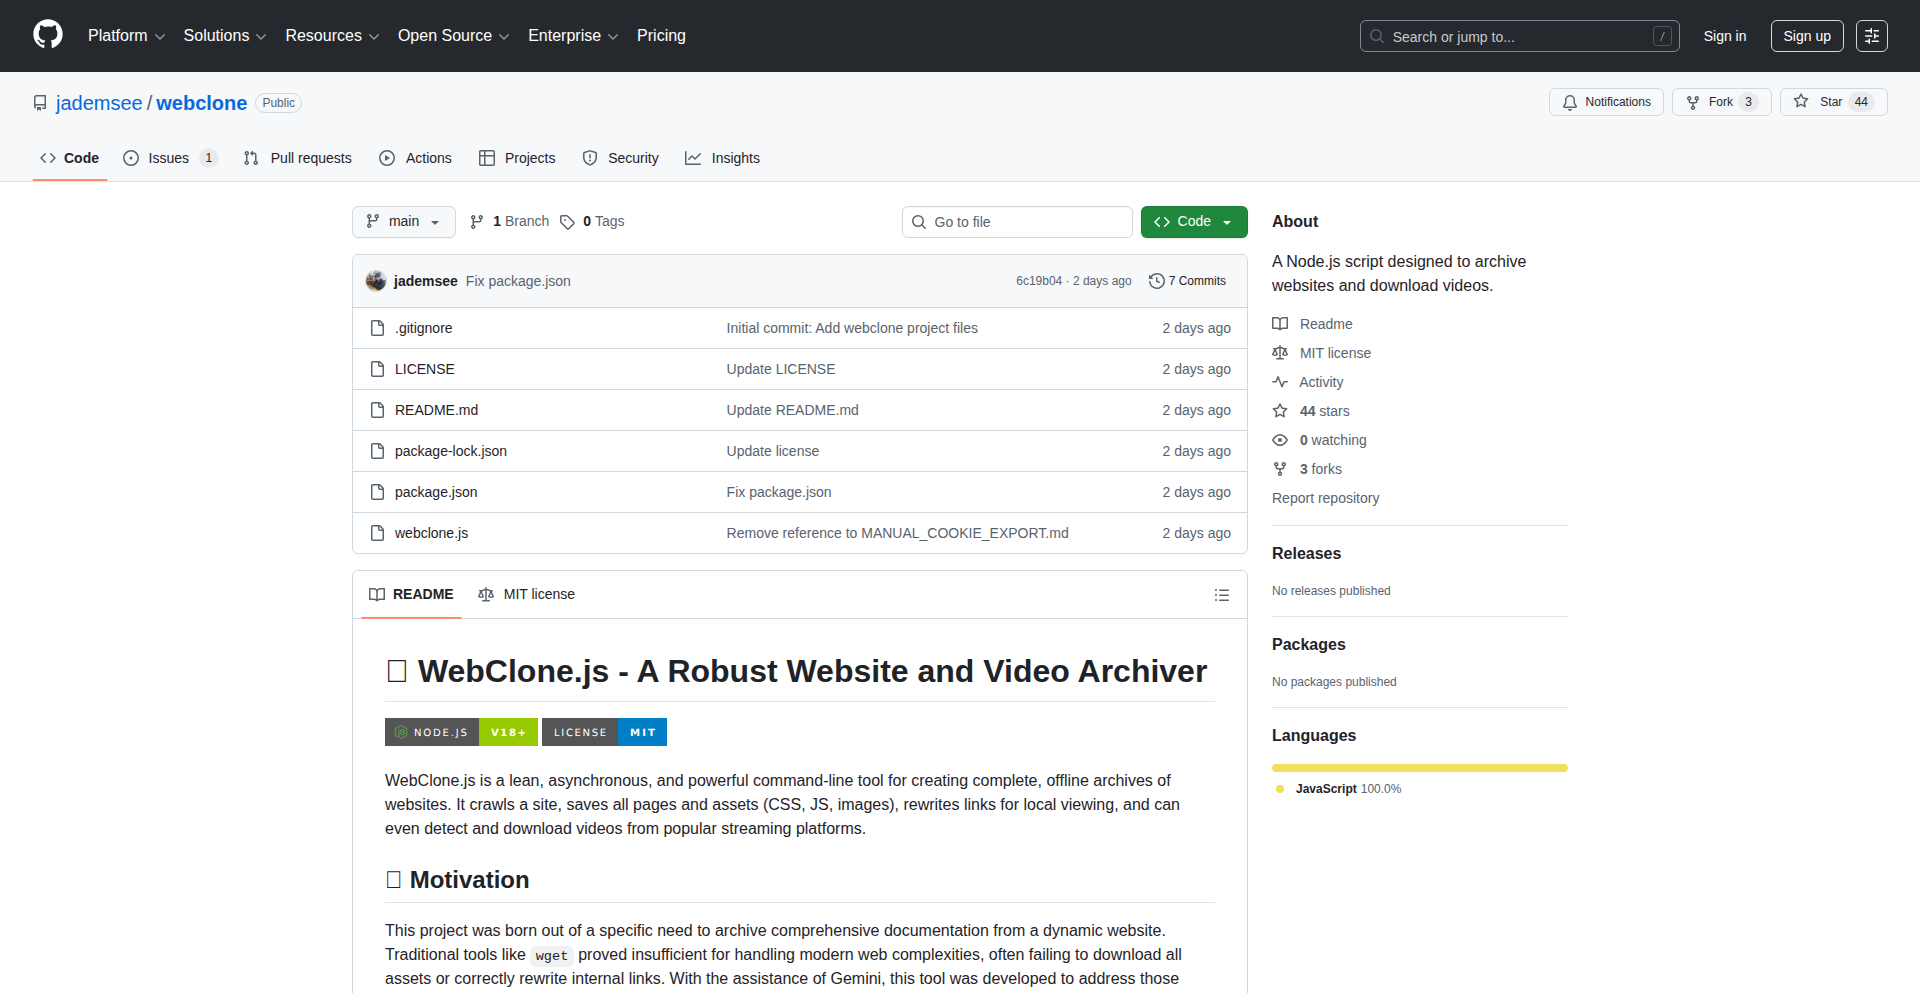This screenshot has width=1920, height=993.
Task: Open the Activity pulse icon
Action: 1280,382
